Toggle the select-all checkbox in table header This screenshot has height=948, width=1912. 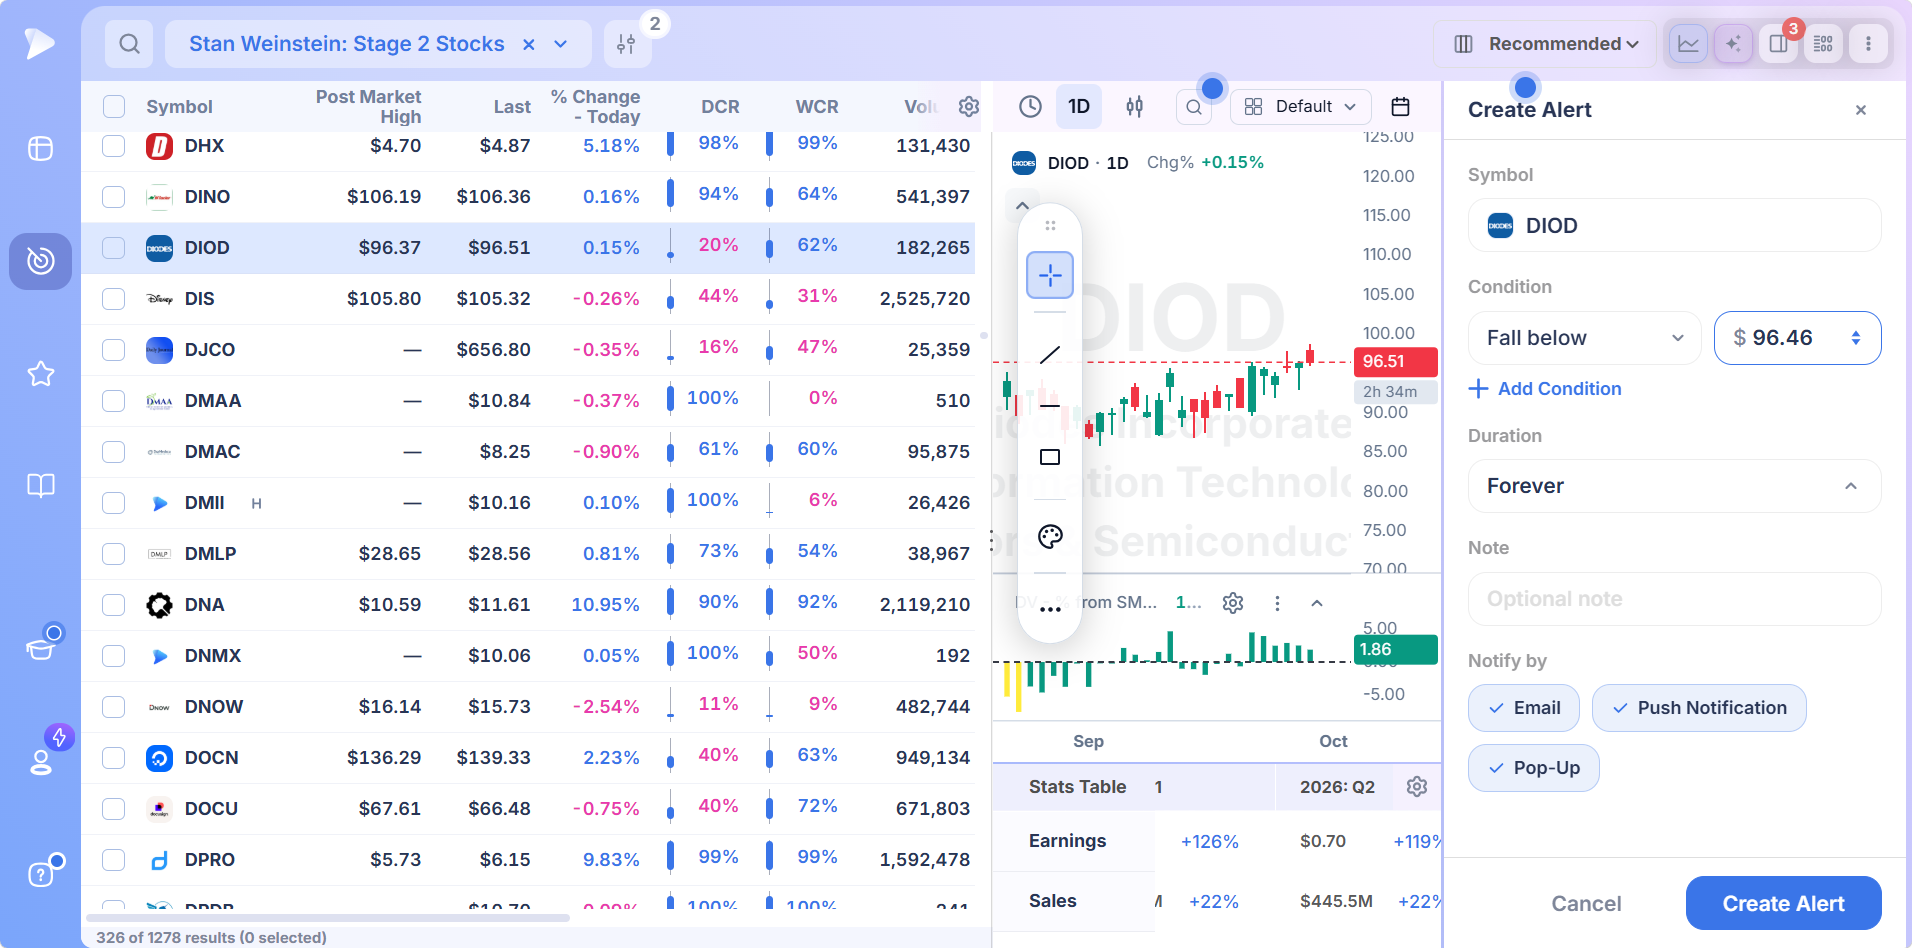tap(114, 107)
